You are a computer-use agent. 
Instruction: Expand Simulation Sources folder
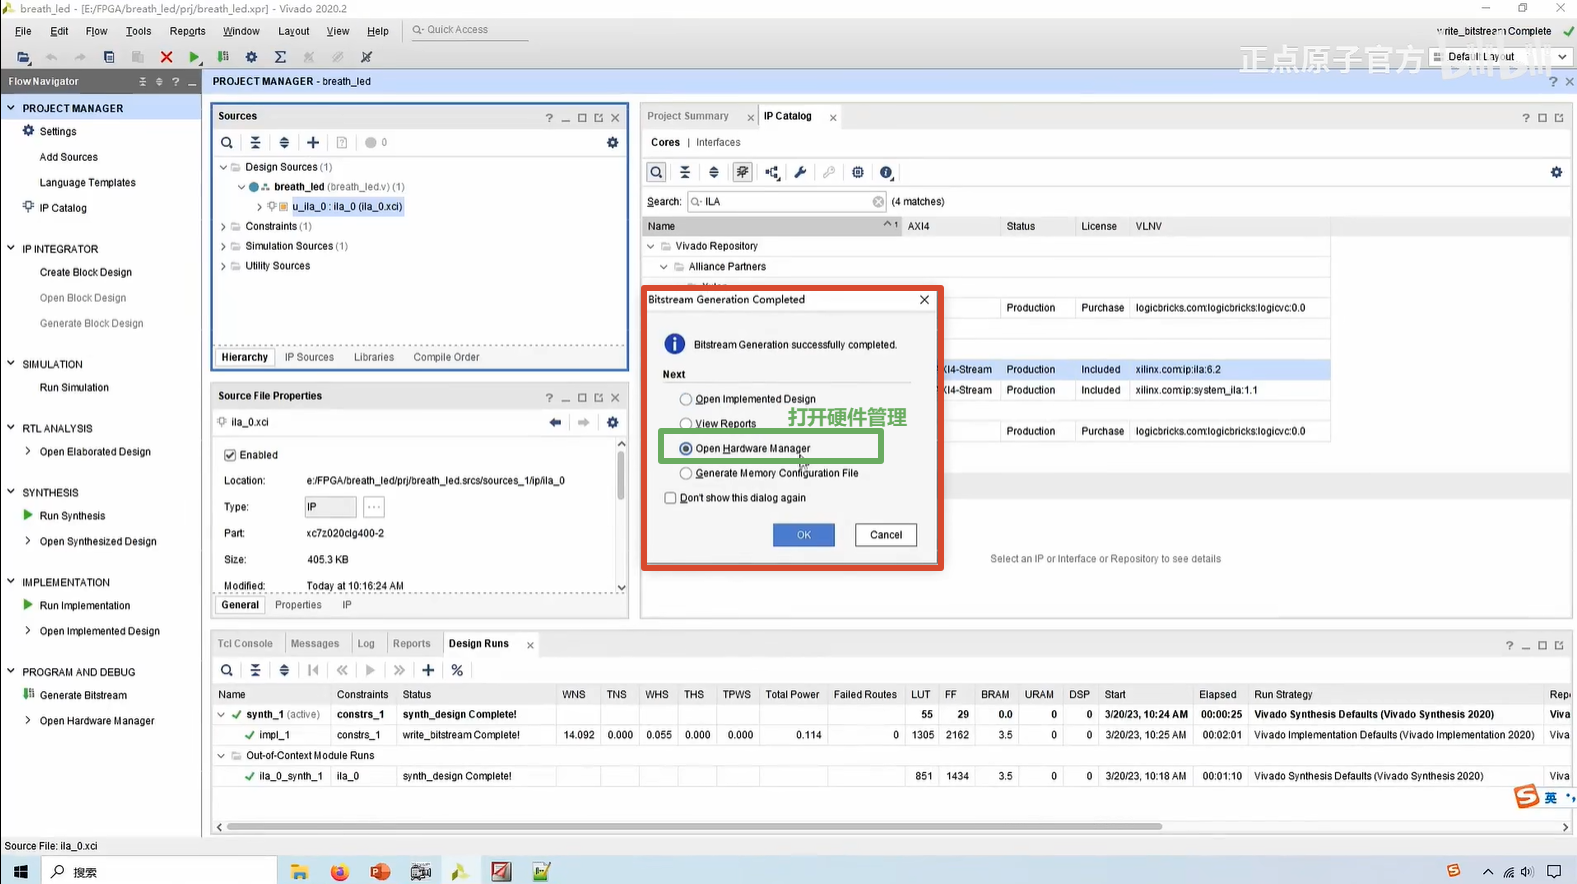(223, 246)
